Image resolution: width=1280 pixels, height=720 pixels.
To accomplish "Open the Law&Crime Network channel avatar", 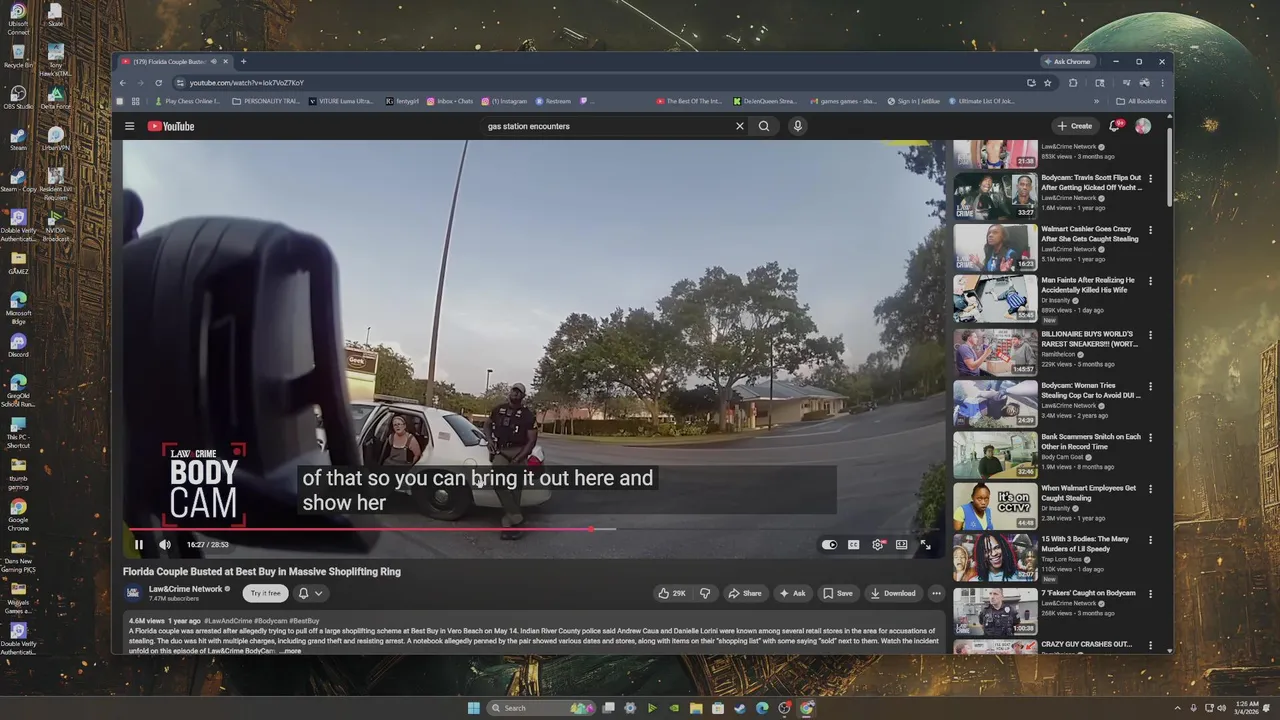I will click(x=133, y=593).
